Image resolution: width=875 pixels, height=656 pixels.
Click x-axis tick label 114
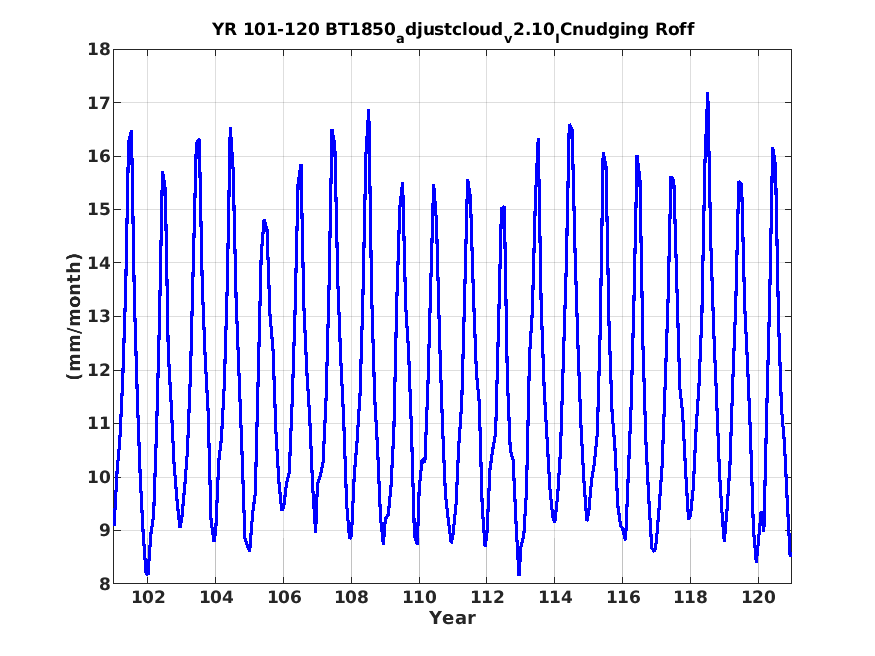[555, 597]
